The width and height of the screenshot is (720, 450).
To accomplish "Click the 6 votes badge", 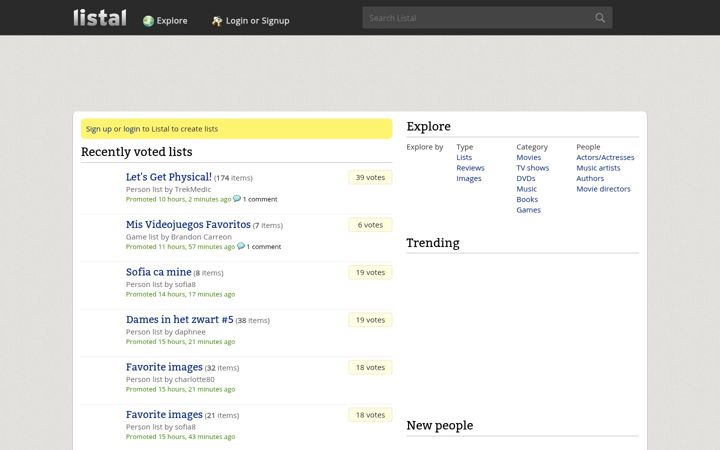I will click(x=370, y=225).
